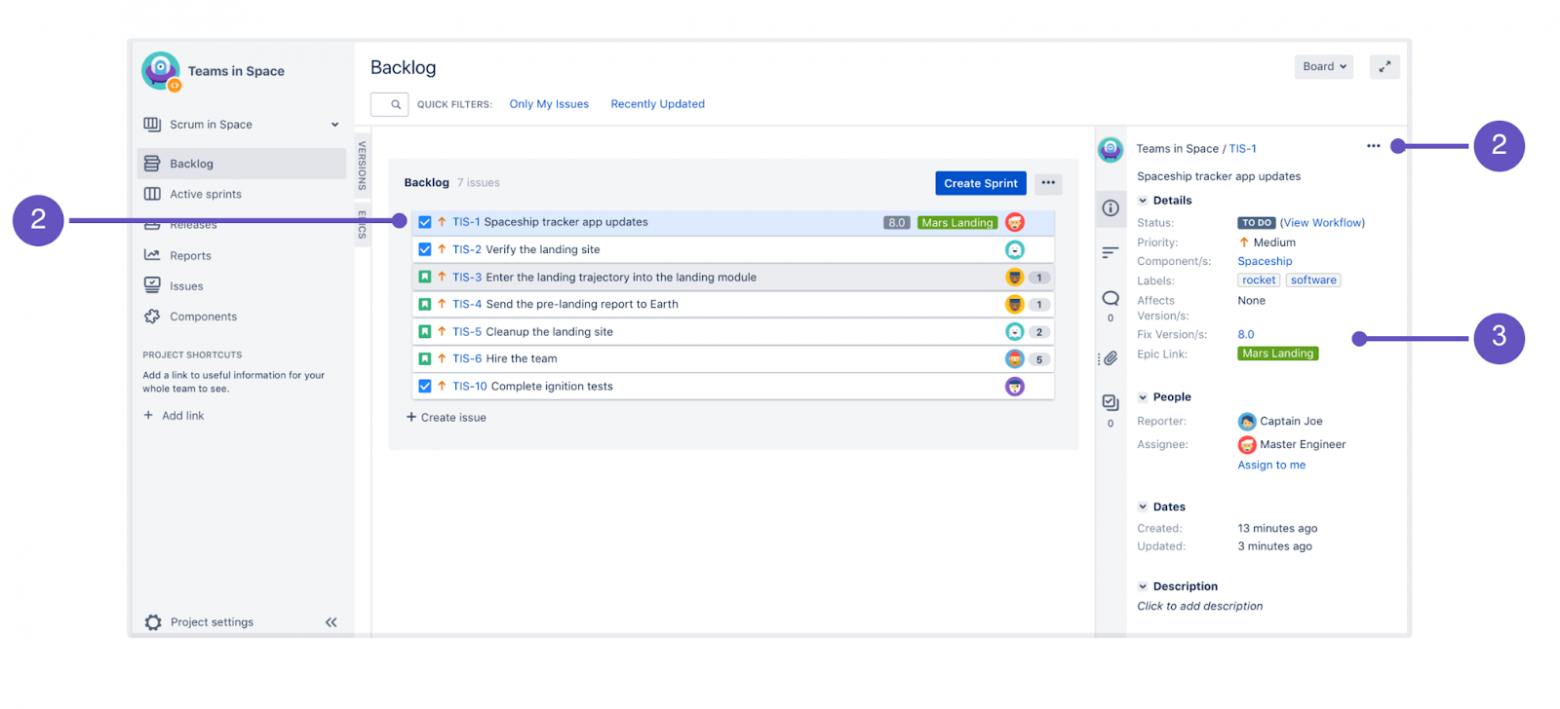Open the Board dropdown menu

tap(1324, 67)
